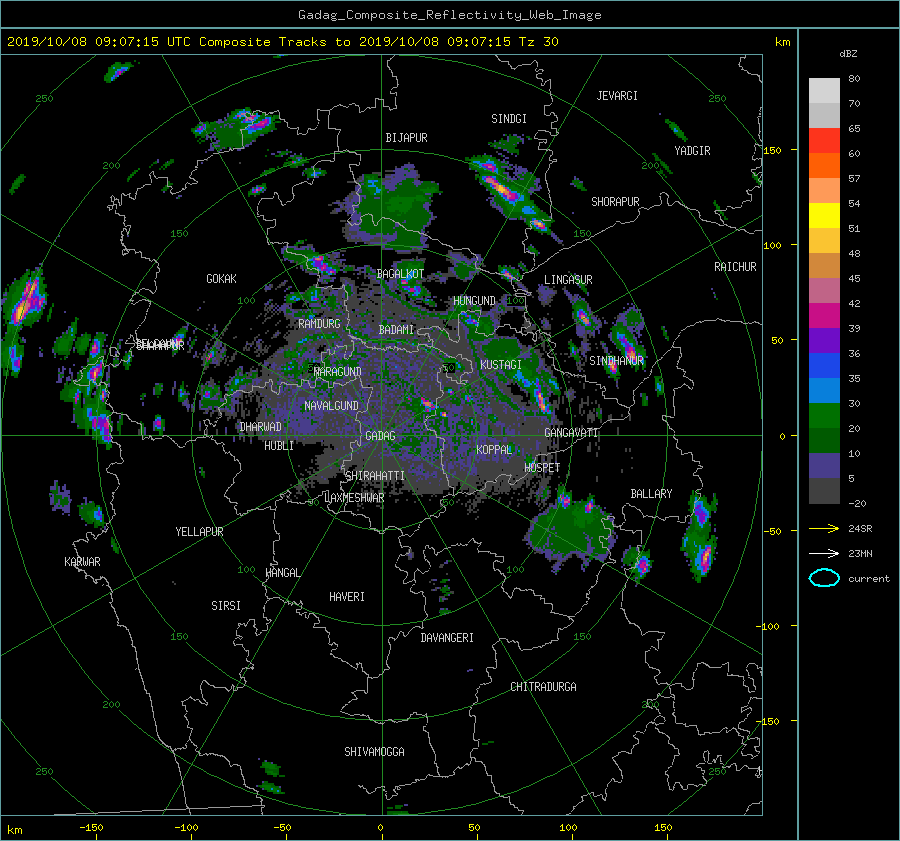Click the cyan current-track ellipse icon
The image size is (900, 841).
click(x=824, y=578)
